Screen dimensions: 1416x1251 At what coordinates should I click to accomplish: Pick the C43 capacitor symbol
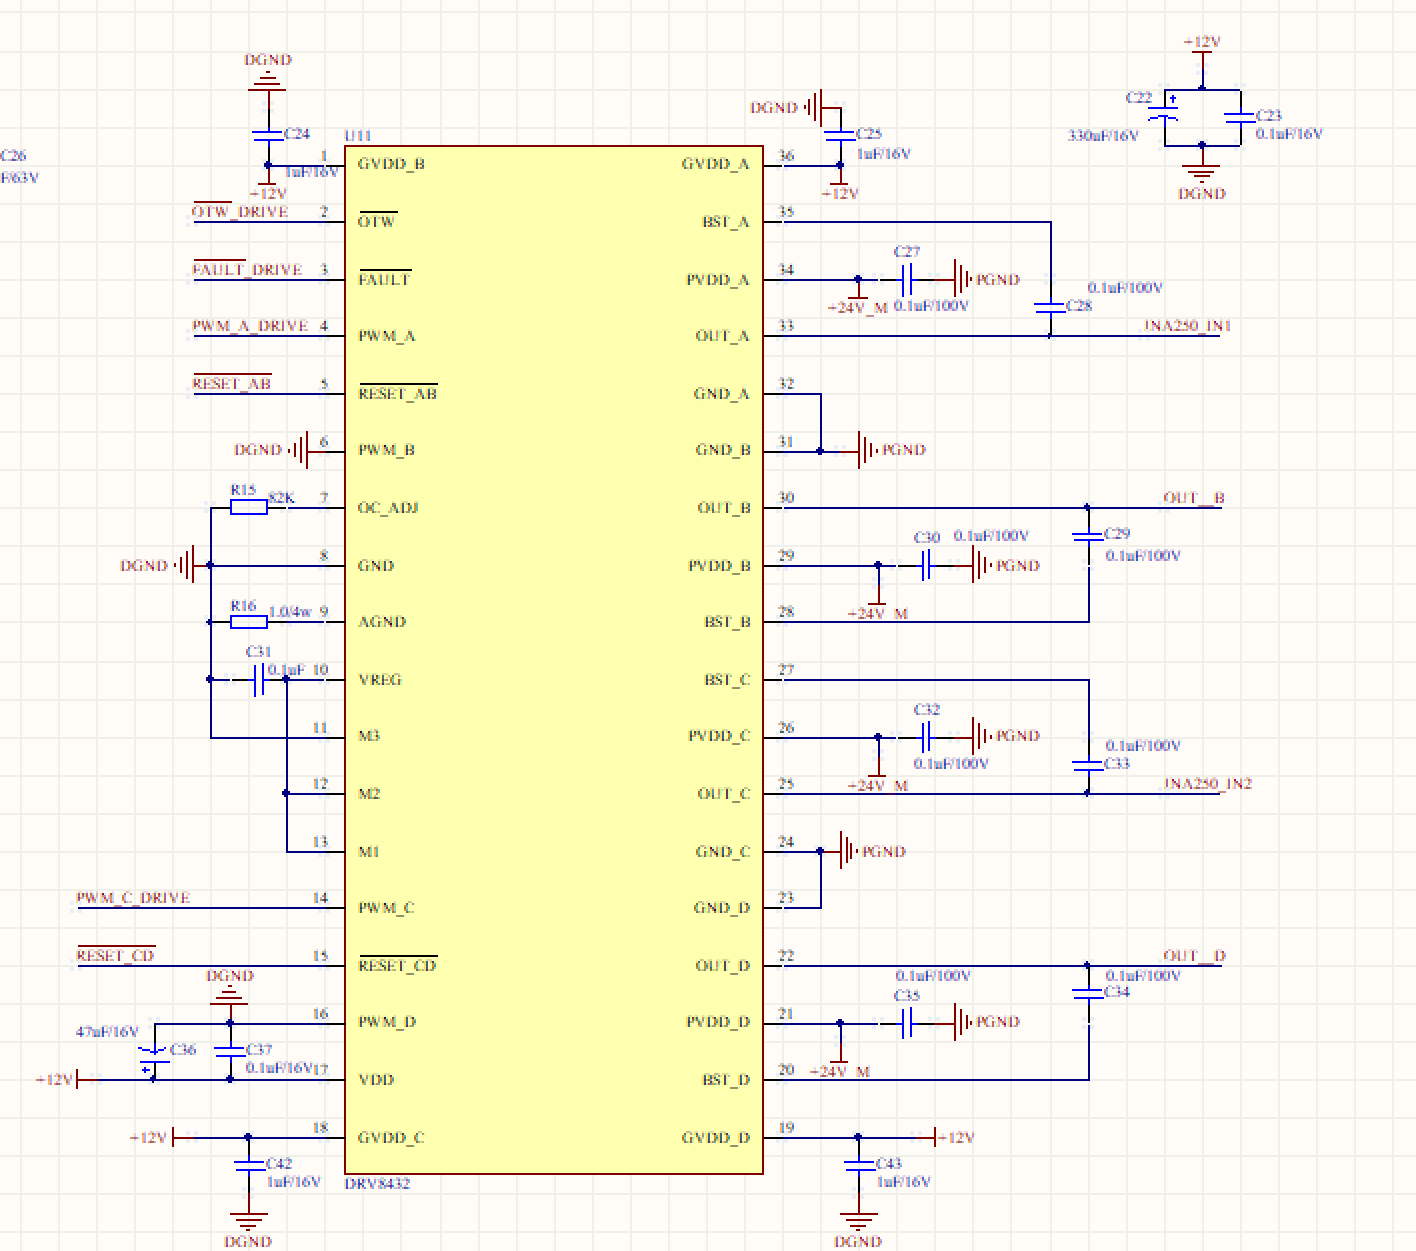858,1165
